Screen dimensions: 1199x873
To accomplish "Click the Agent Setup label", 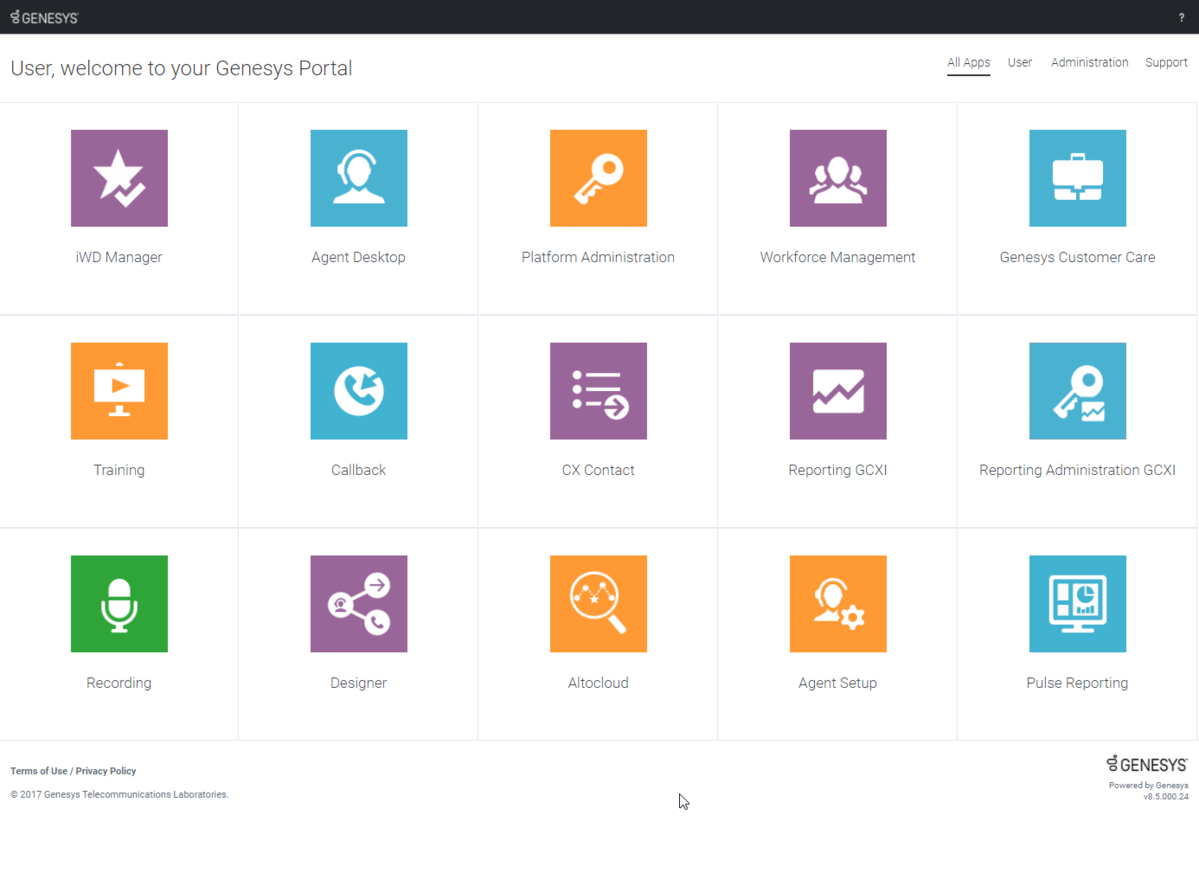I will pos(838,683).
